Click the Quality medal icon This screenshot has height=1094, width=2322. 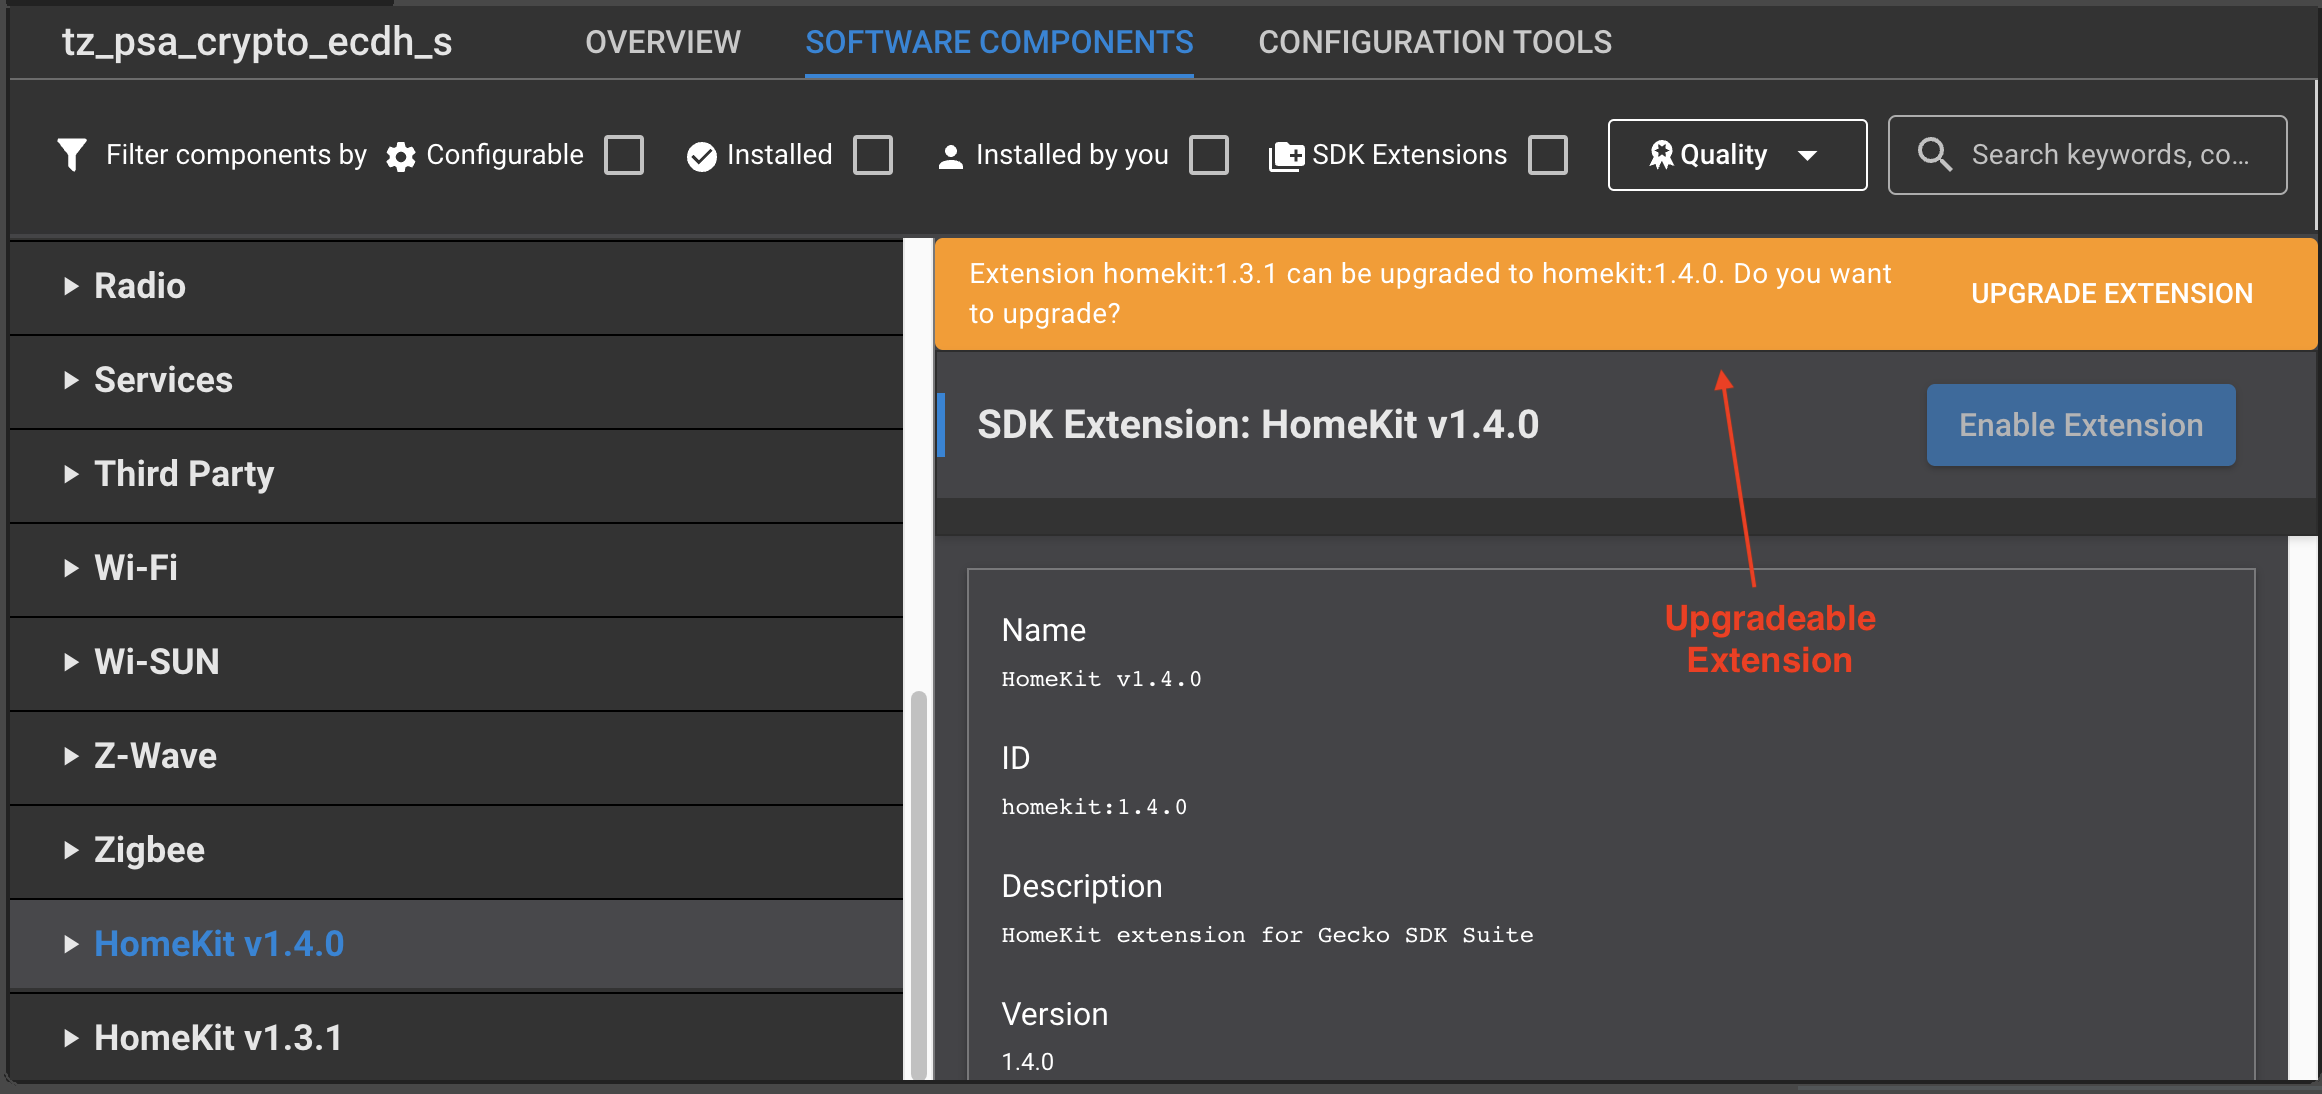(x=1661, y=154)
